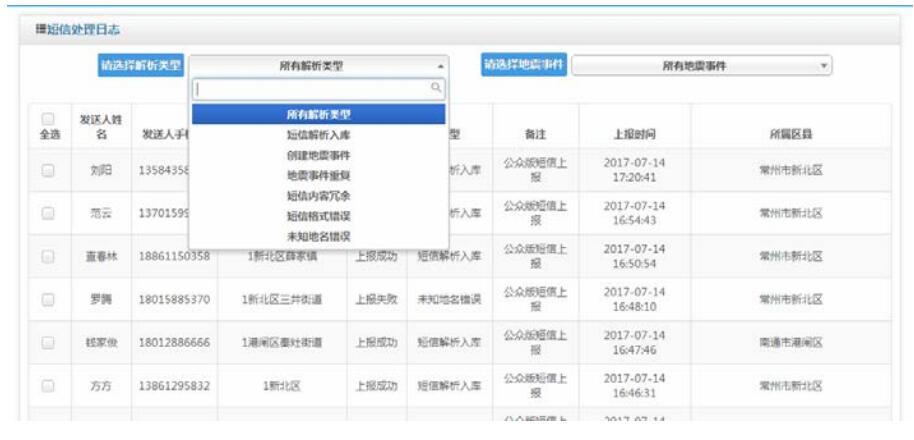
Task: Click the 发送人姓名 column header
Action: click(x=101, y=126)
